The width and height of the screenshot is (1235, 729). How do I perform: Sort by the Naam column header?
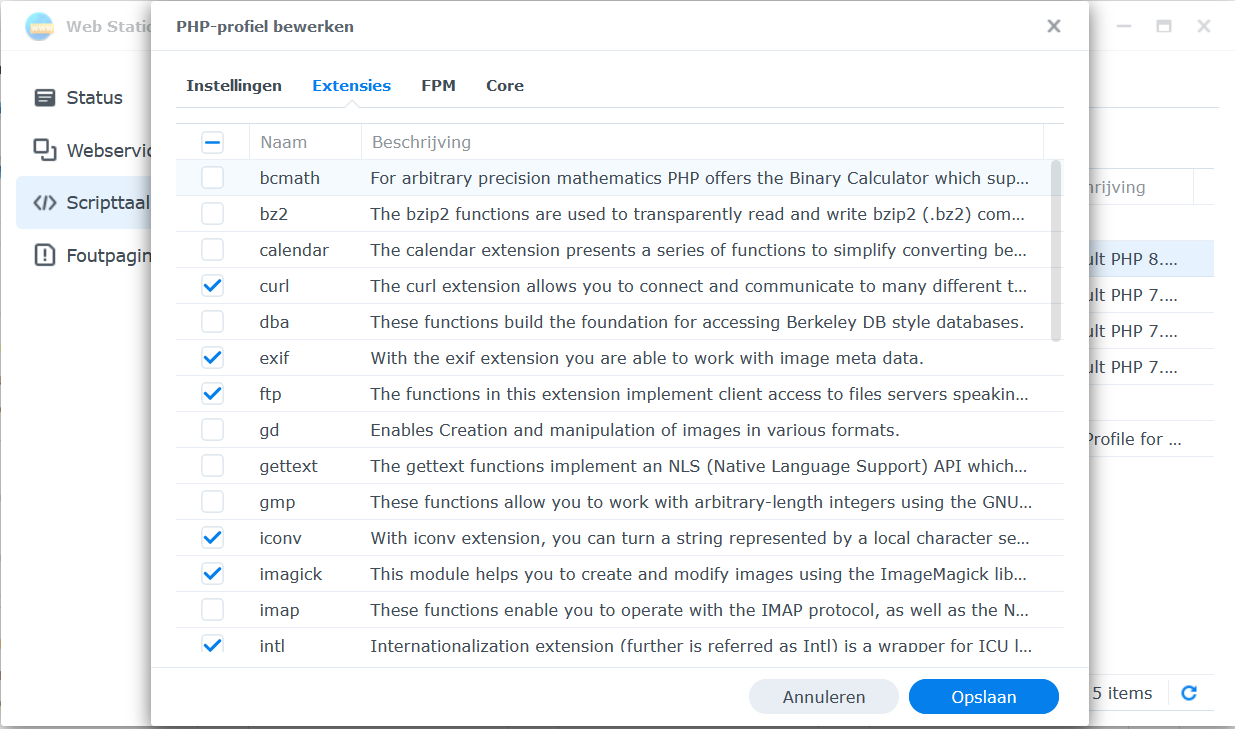[x=284, y=142]
